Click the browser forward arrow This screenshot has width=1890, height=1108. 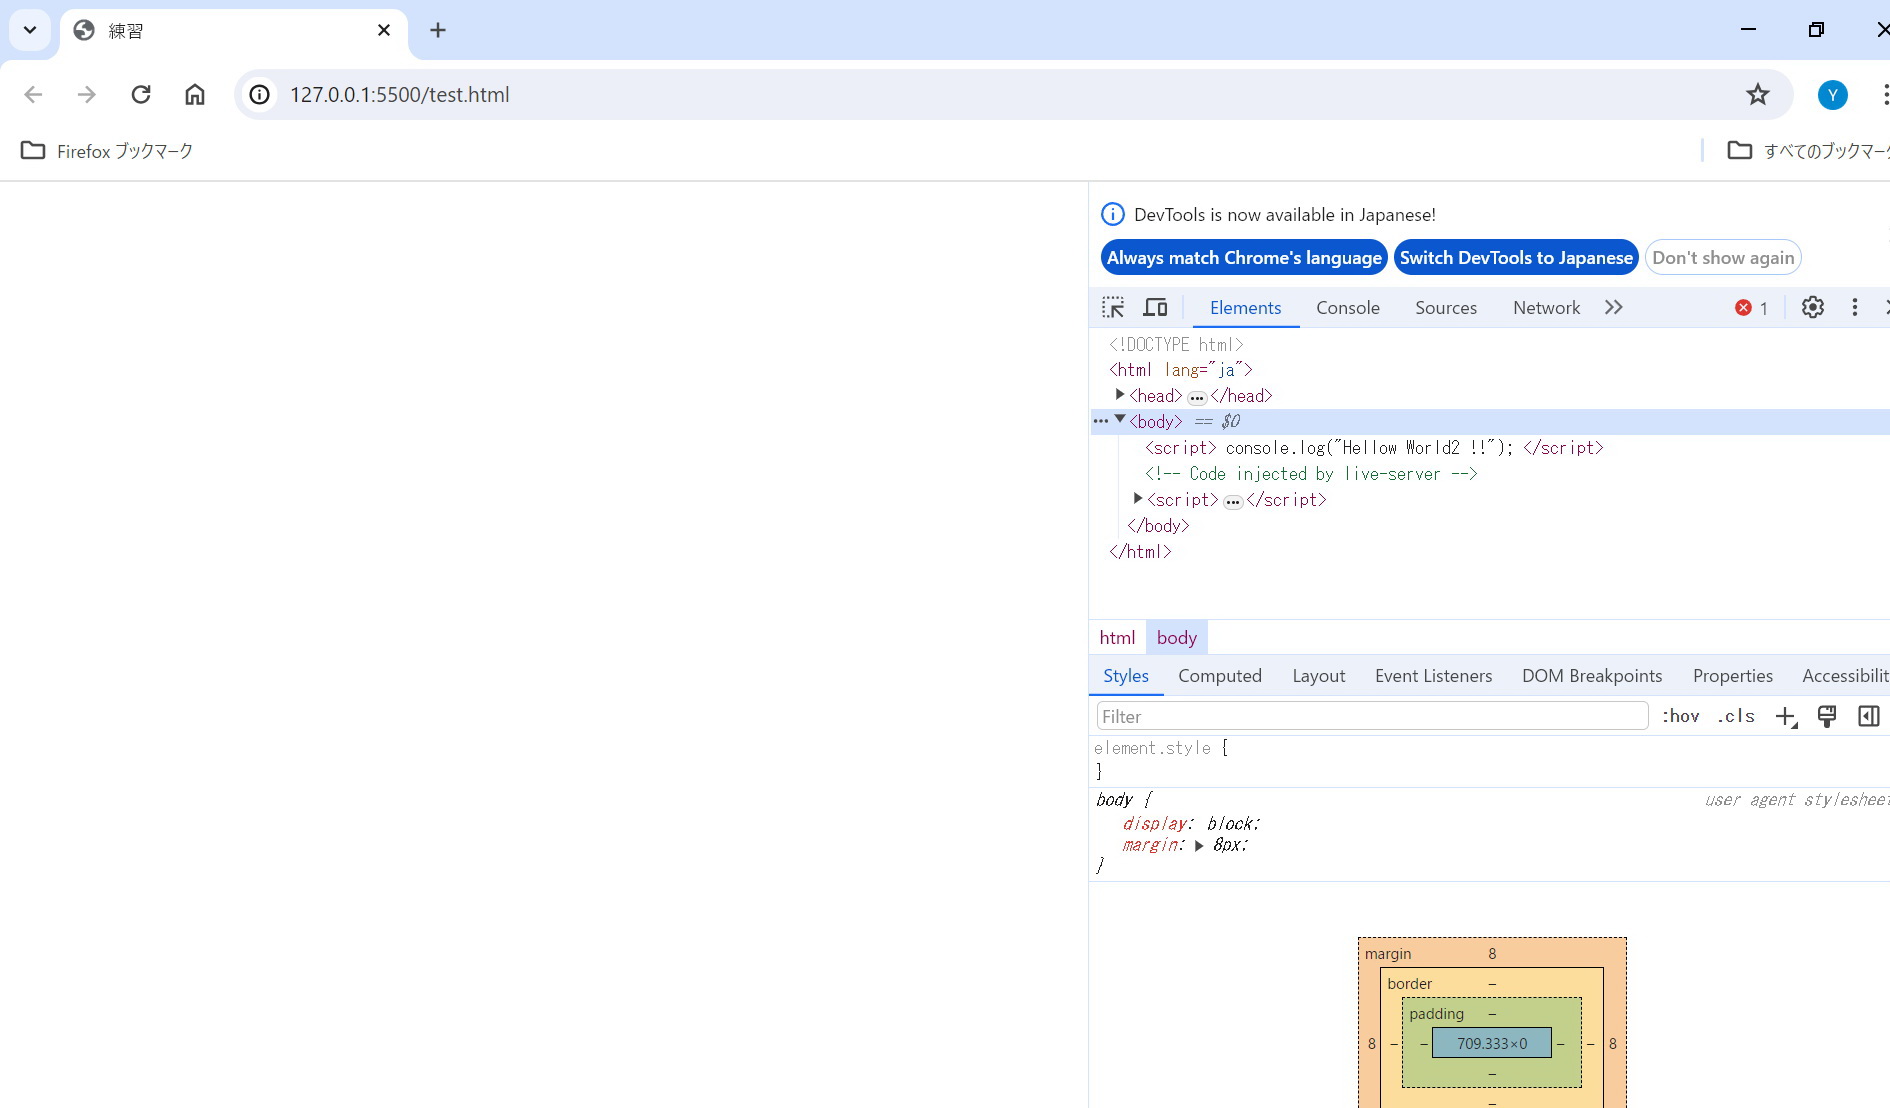point(87,95)
